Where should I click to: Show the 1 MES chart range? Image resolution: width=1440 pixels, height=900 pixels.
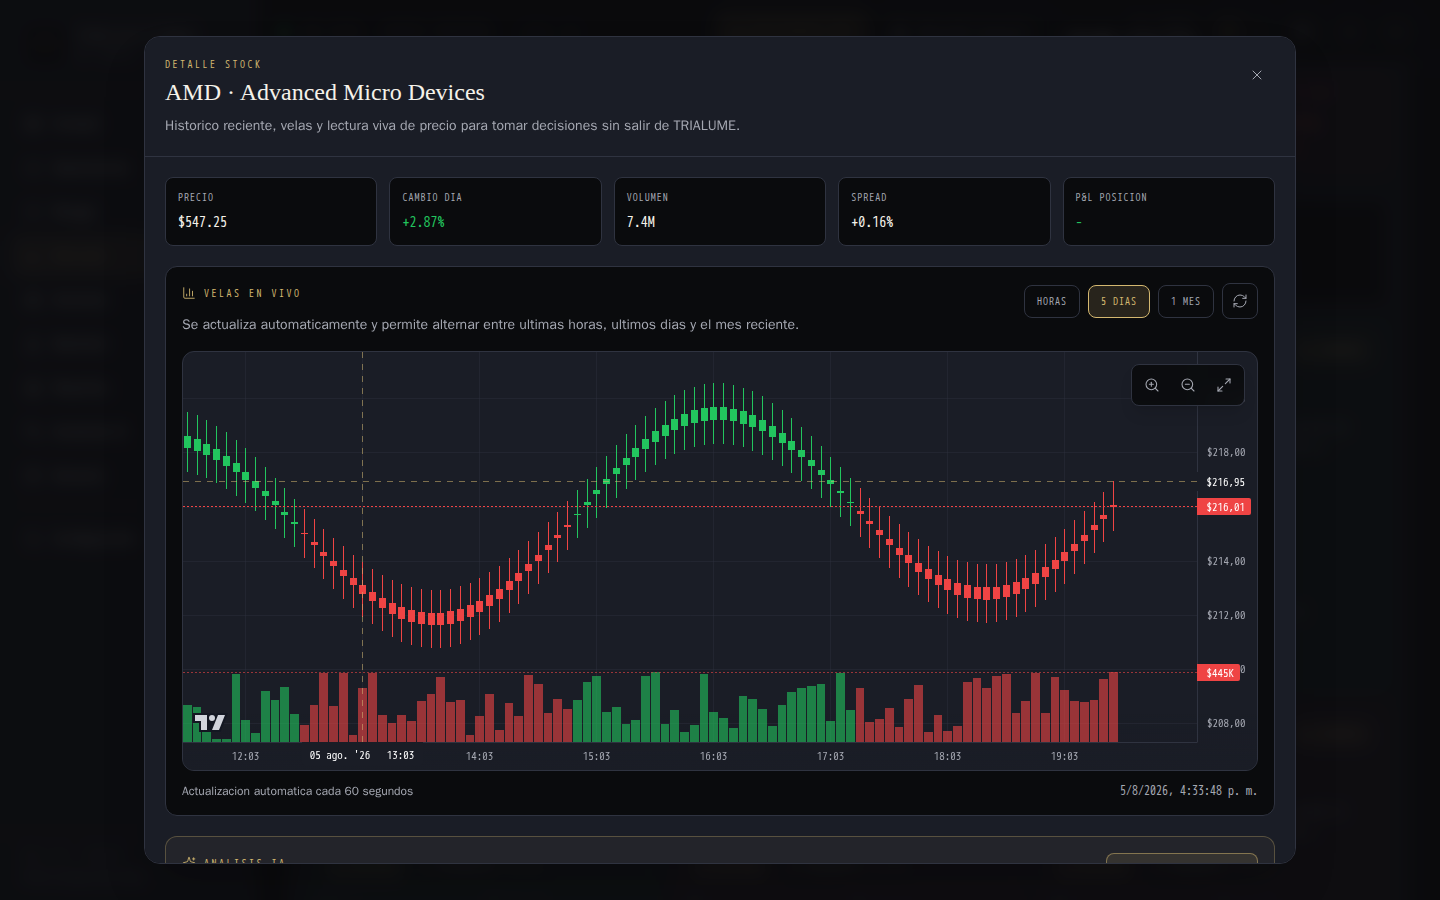(1186, 301)
